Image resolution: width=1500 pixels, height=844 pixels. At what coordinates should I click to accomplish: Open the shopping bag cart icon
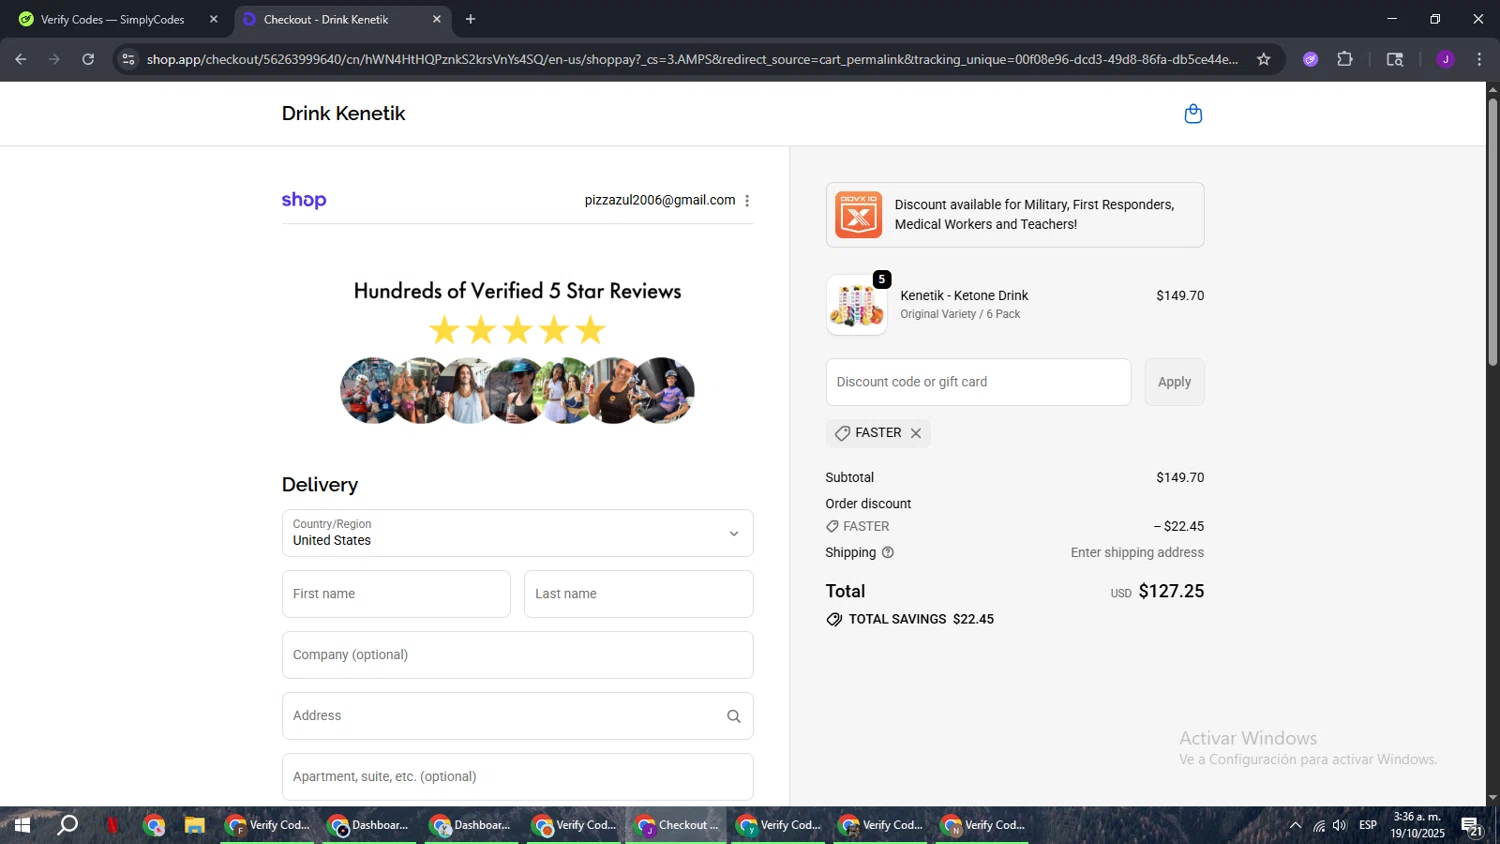coord(1193,114)
